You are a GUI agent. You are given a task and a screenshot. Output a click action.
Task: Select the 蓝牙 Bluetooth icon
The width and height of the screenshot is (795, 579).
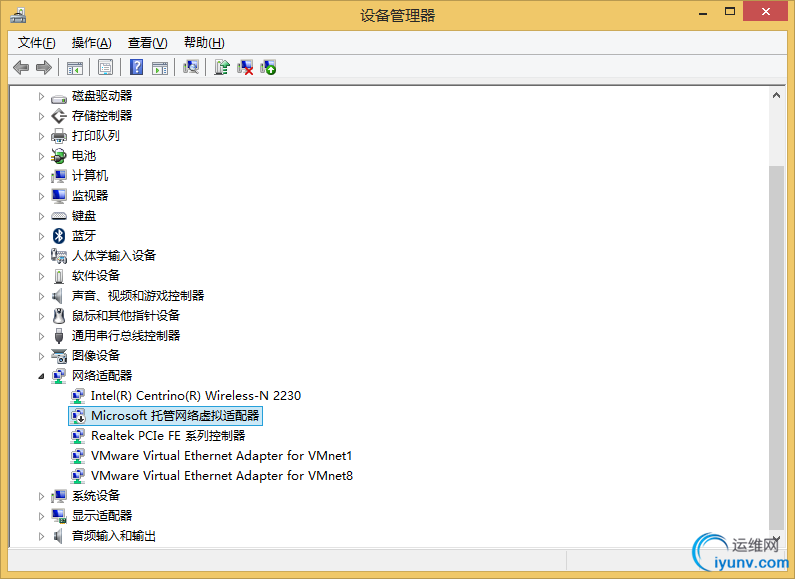point(59,236)
